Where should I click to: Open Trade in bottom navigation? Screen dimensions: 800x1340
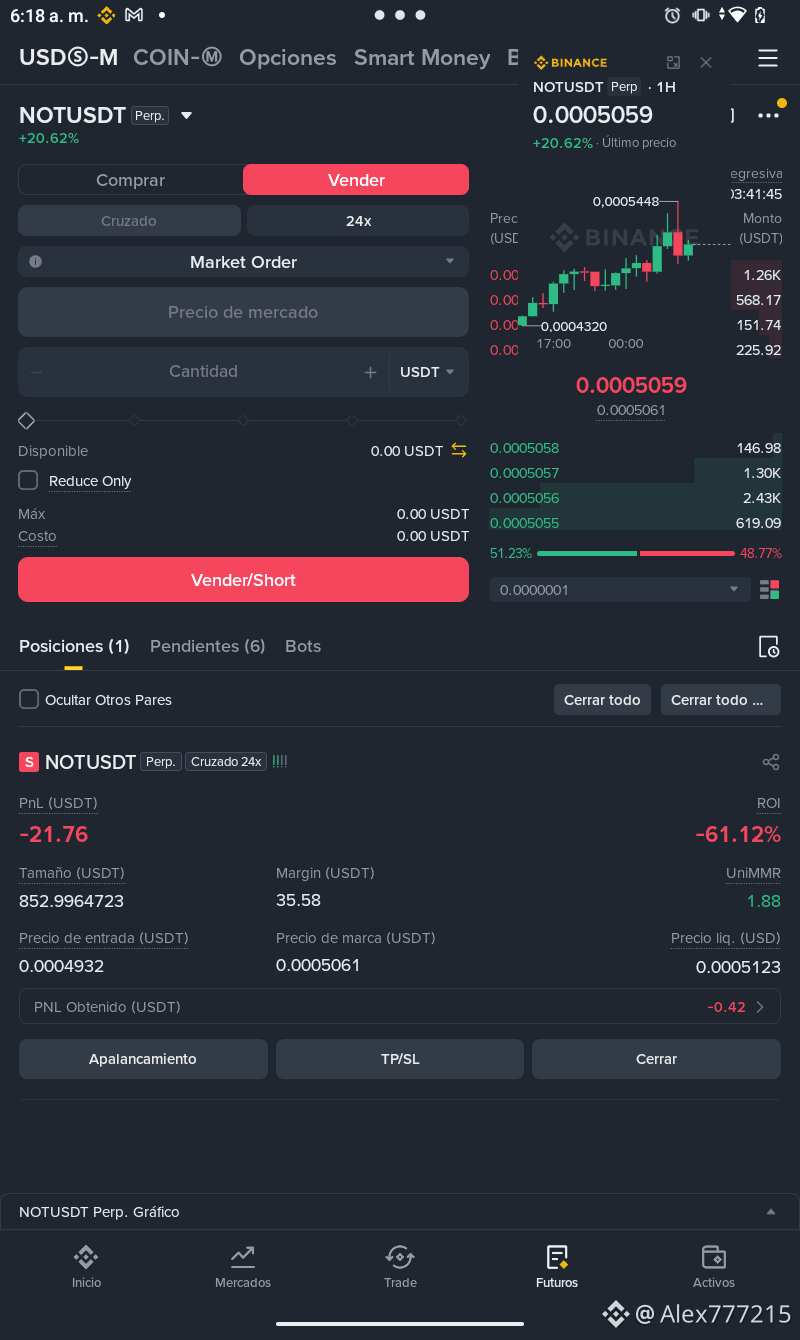(x=400, y=1266)
